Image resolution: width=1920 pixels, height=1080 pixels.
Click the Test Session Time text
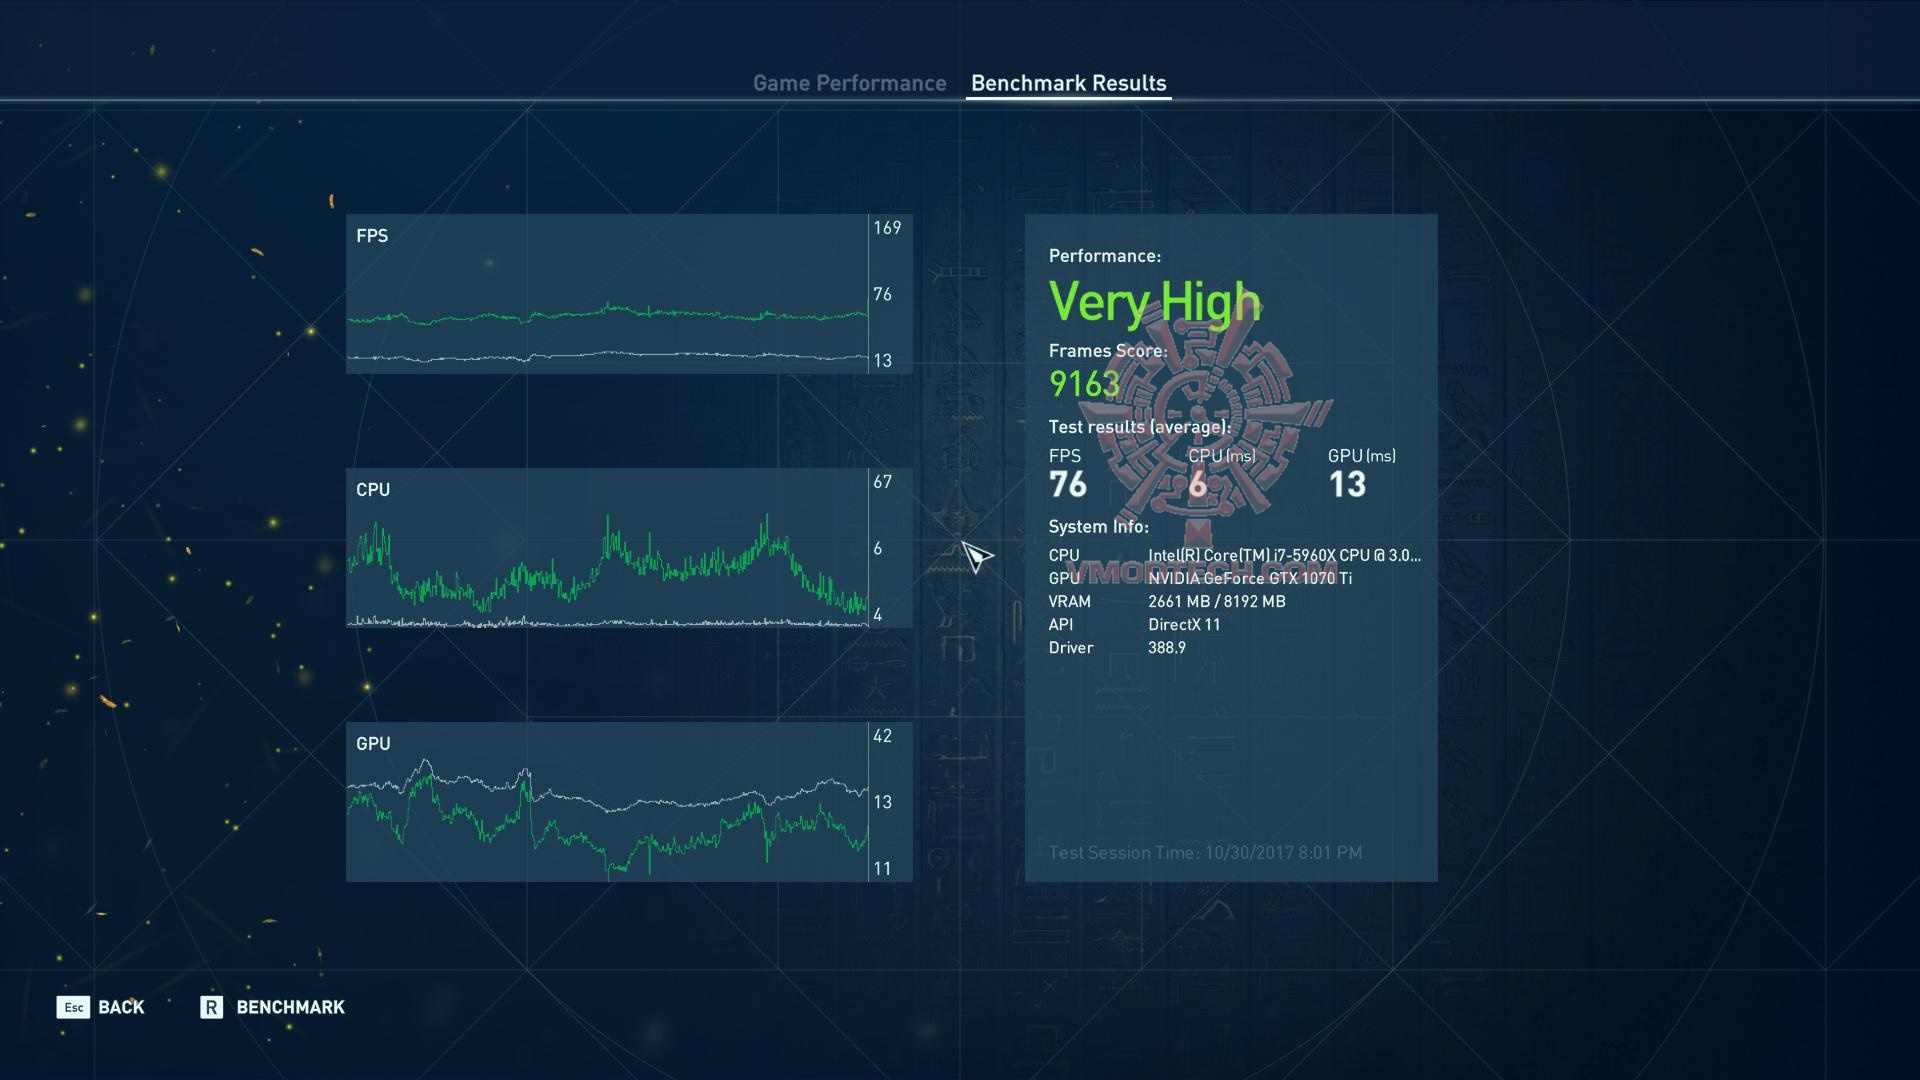tap(1205, 852)
